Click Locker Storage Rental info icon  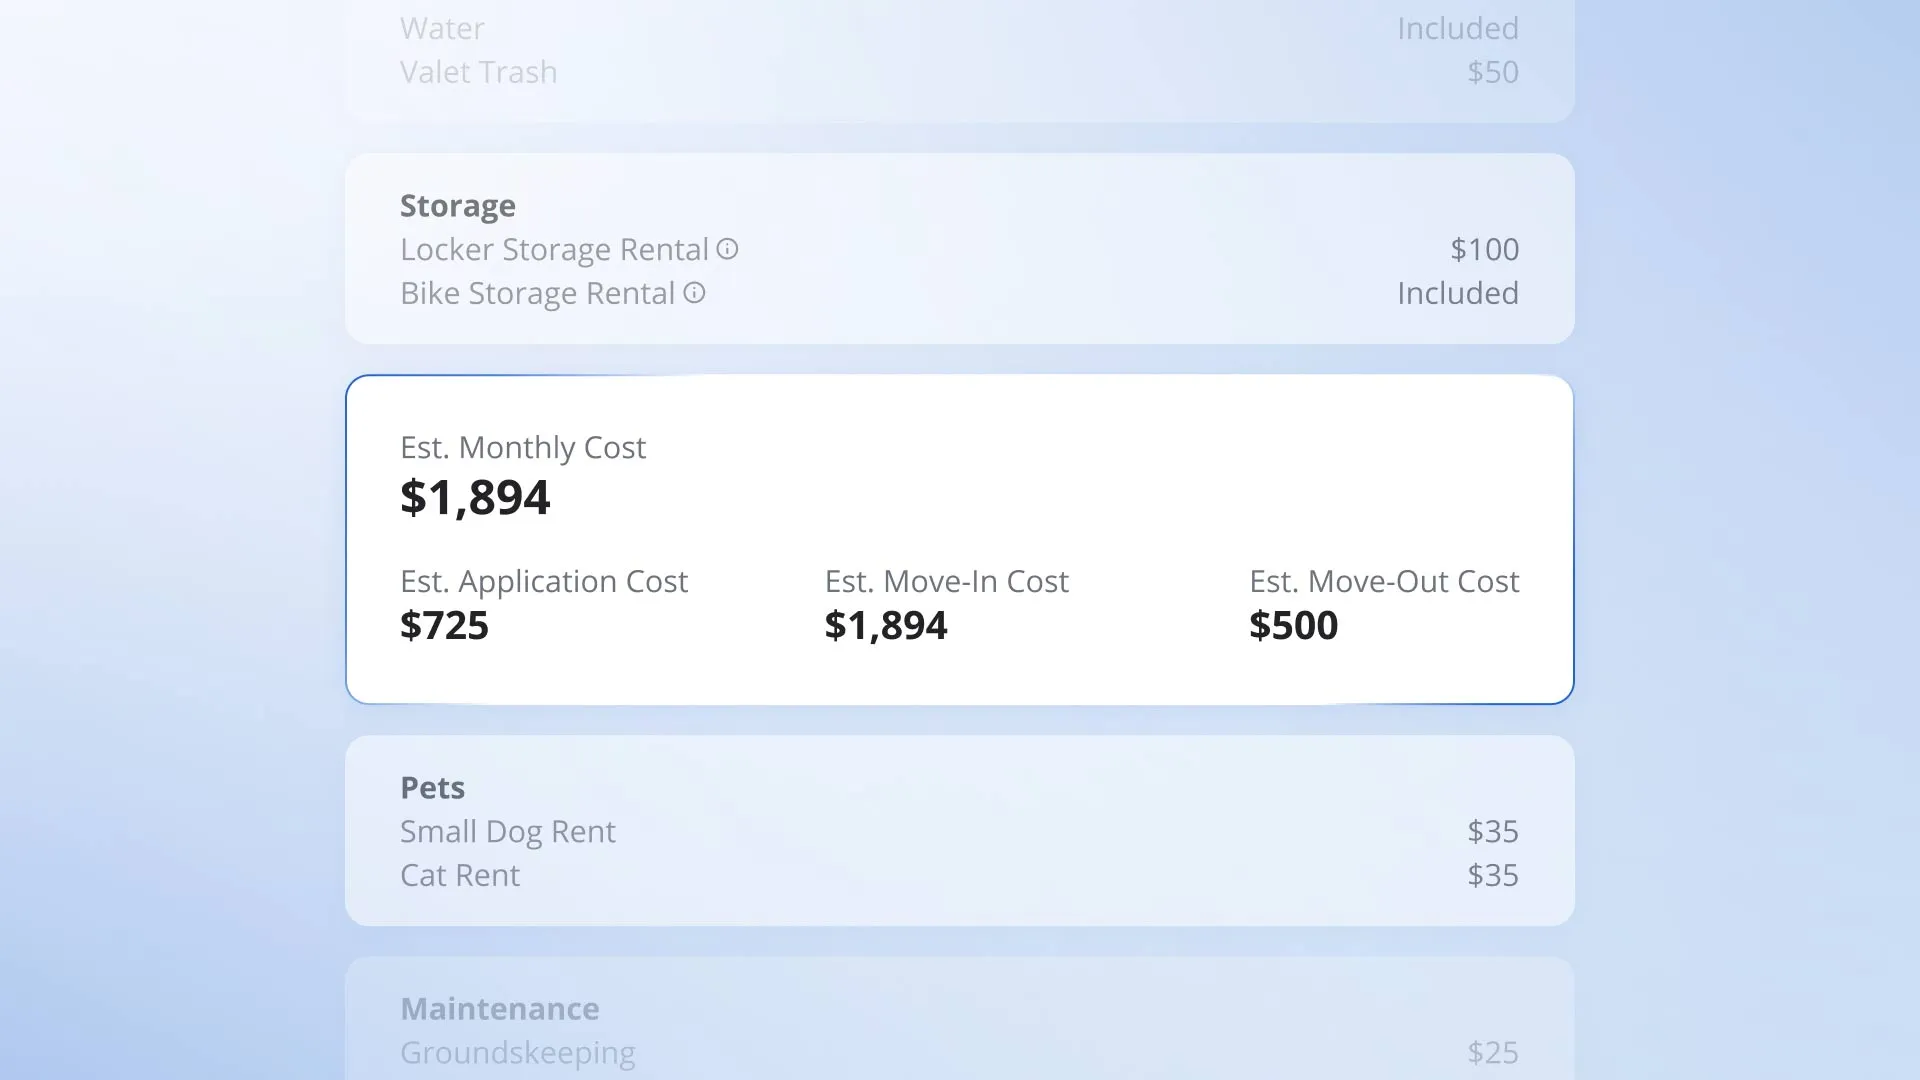[727, 249]
